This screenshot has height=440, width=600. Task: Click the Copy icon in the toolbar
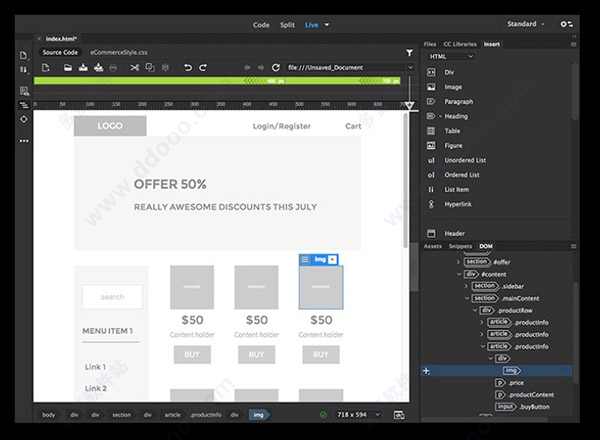(150, 68)
